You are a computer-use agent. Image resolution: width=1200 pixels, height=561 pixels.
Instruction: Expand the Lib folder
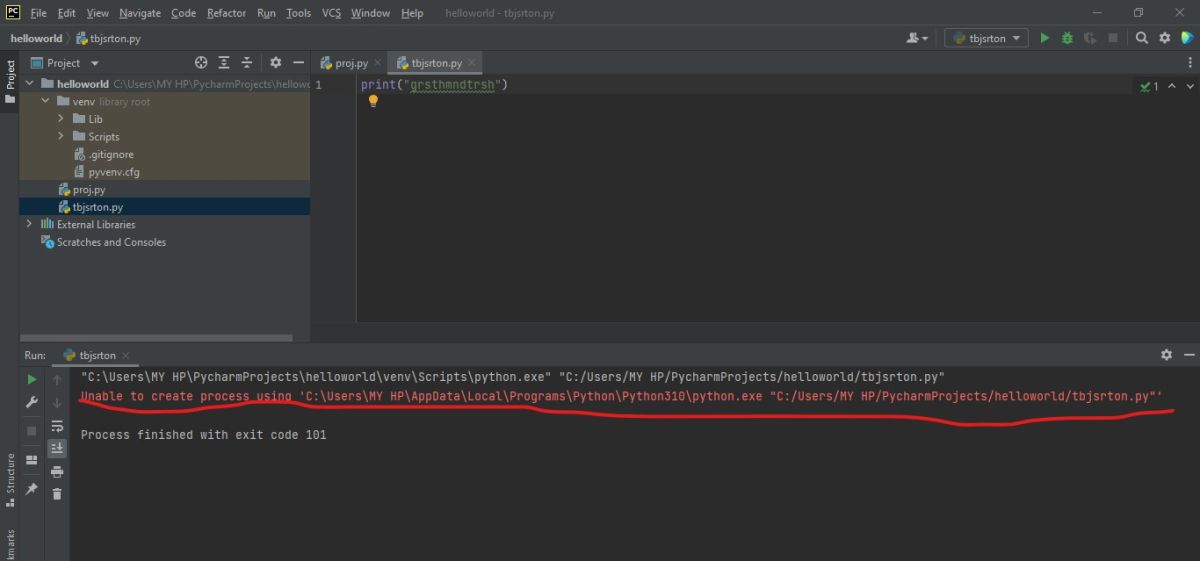[61, 119]
